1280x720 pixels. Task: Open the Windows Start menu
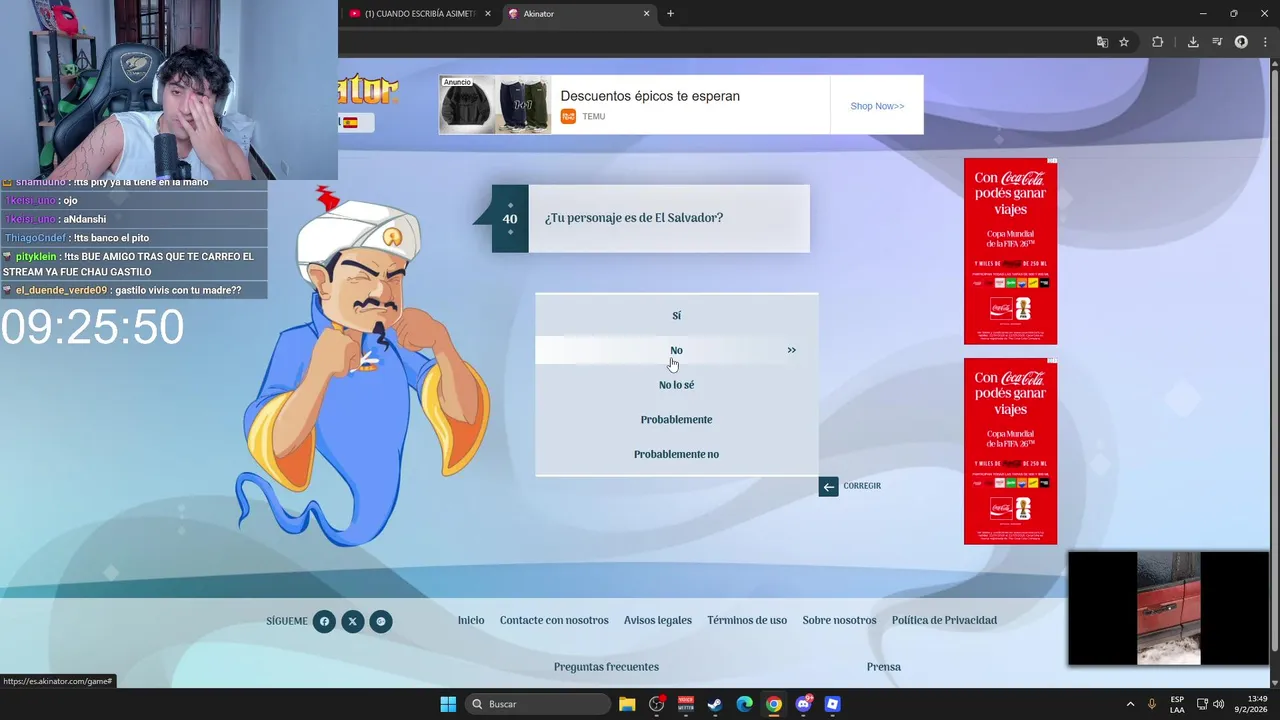tap(448, 704)
